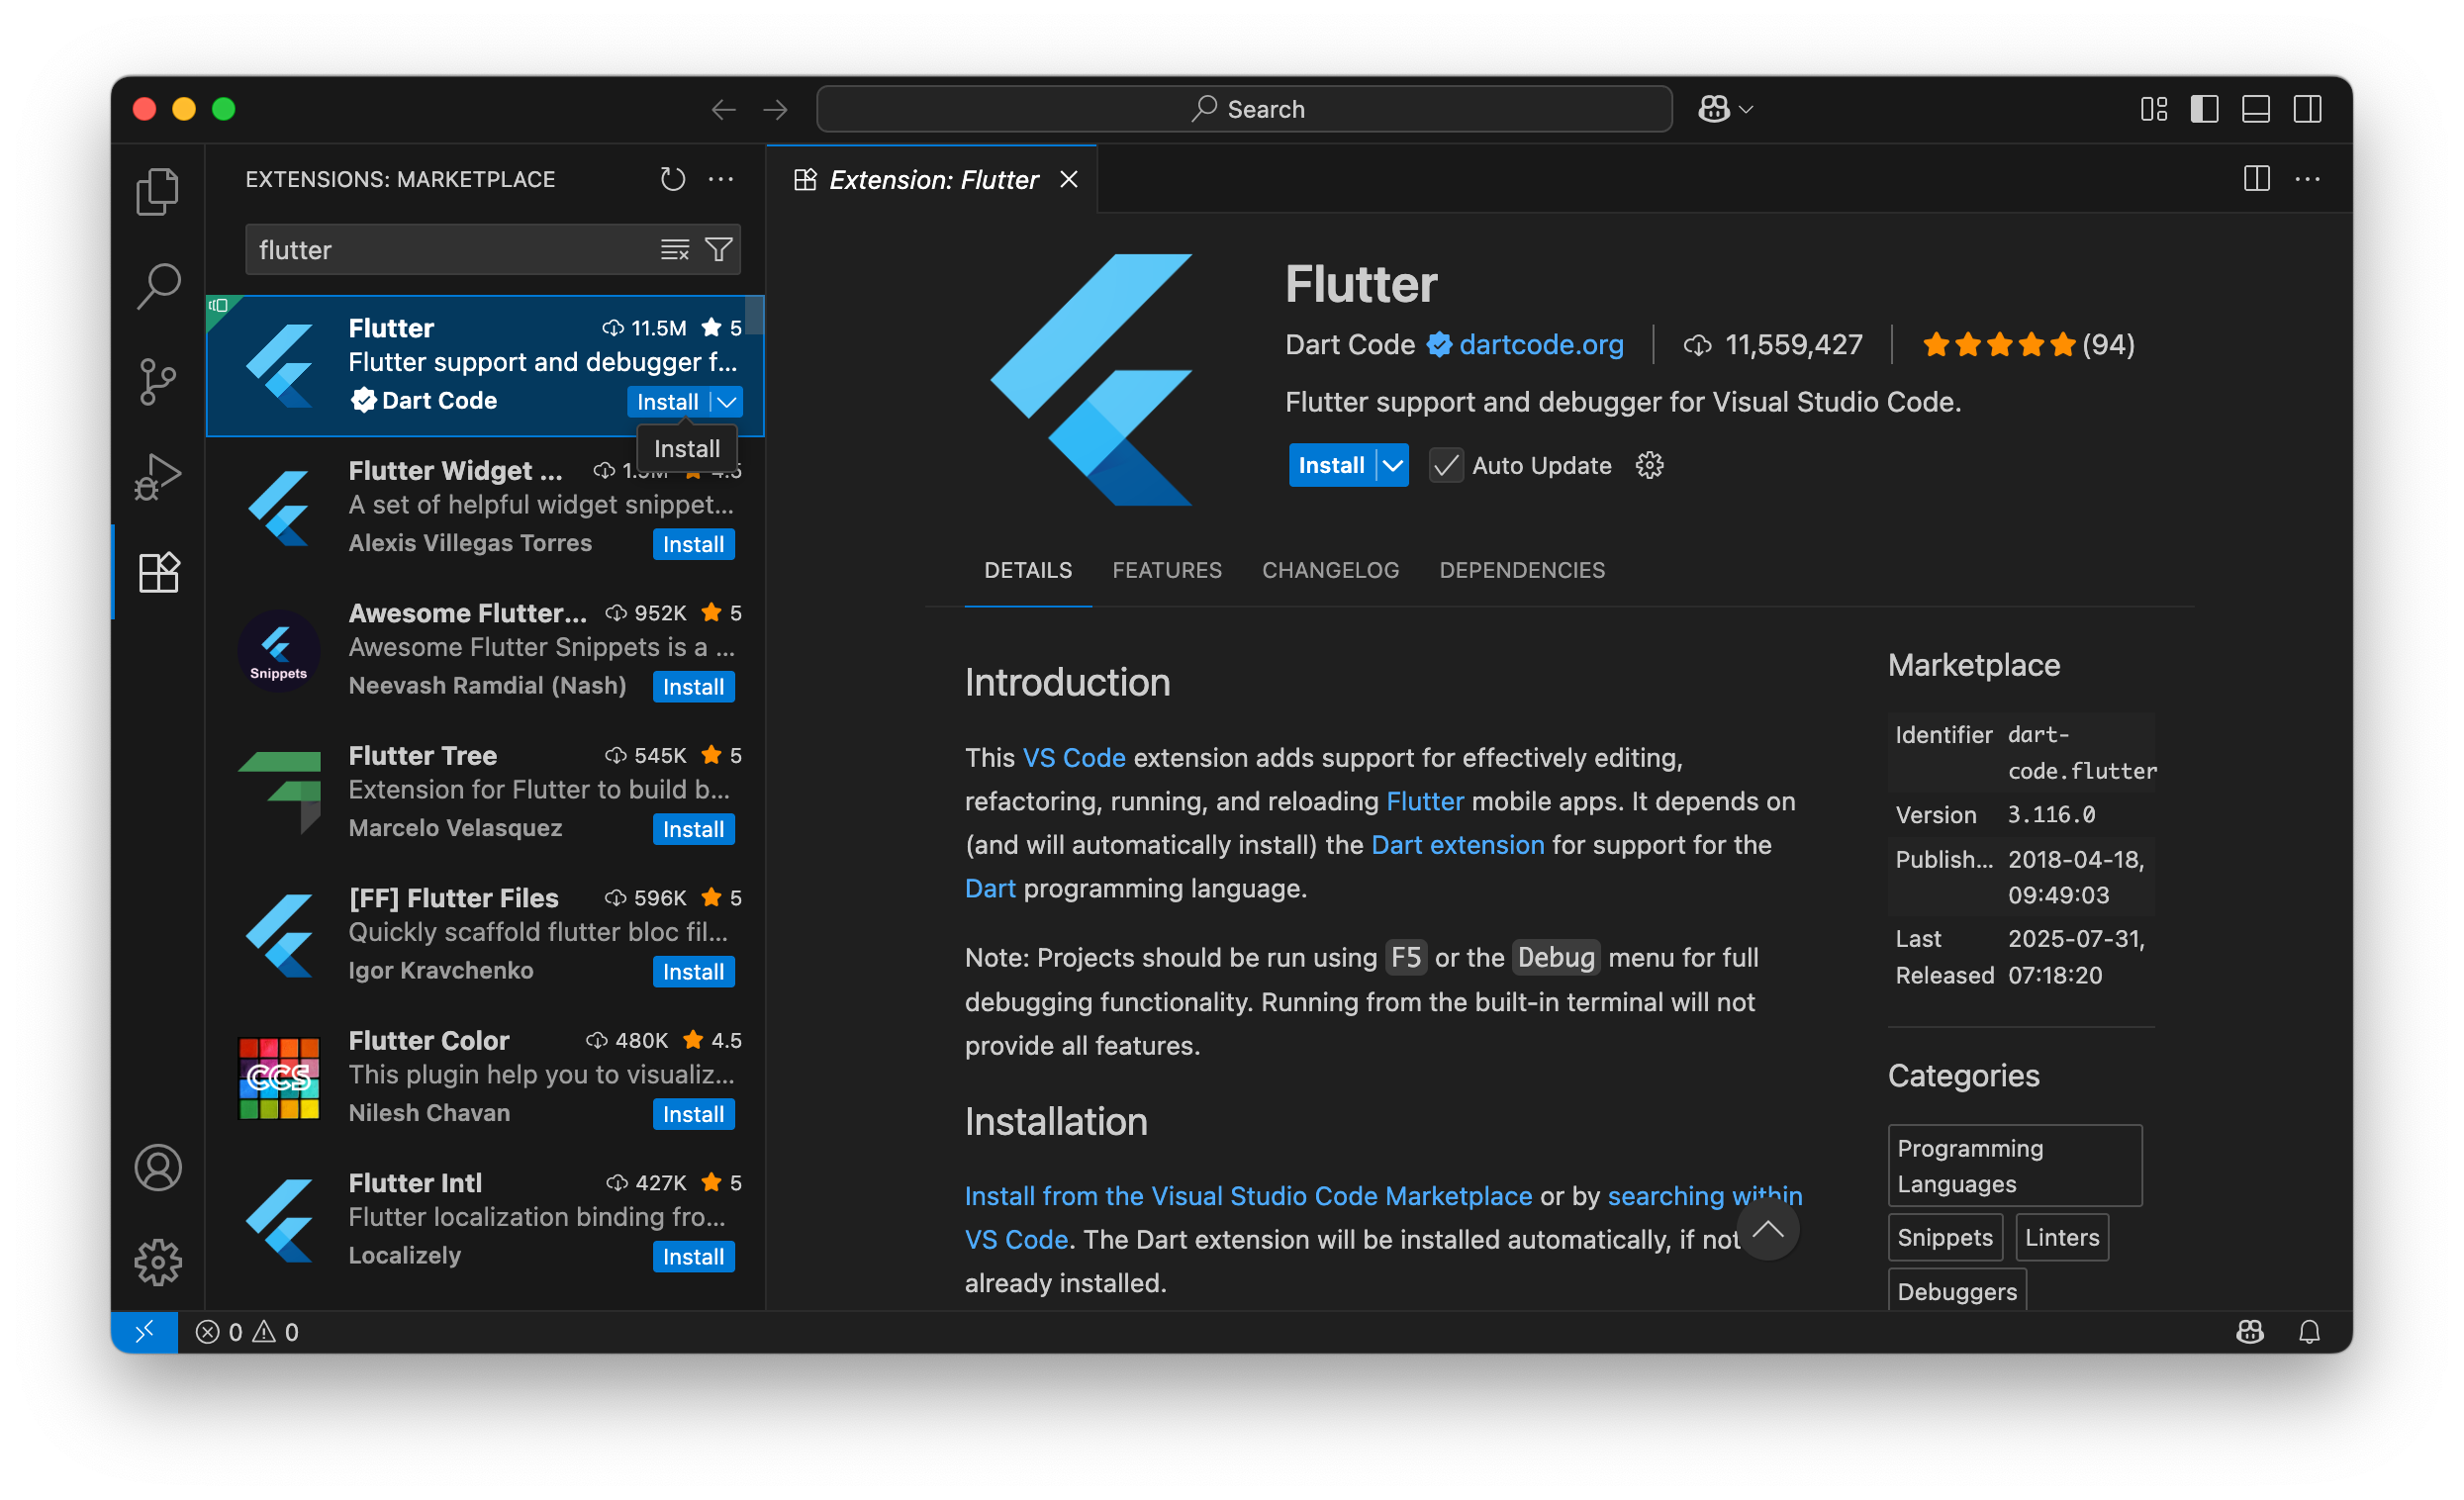Follow Install from the Visual Studio Code Marketplace link
The height and width of the screenshot is (1500, 2464).
click(x=1248, y=1196)
